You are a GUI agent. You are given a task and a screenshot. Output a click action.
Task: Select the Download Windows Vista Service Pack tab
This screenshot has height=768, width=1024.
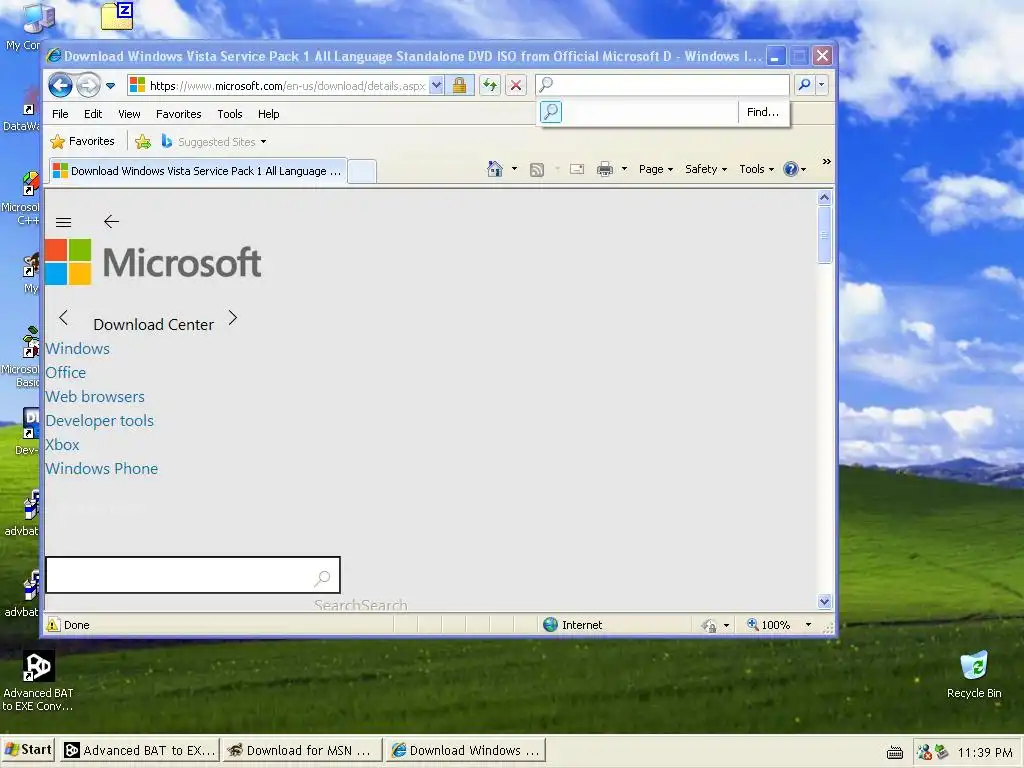(199, 171)
